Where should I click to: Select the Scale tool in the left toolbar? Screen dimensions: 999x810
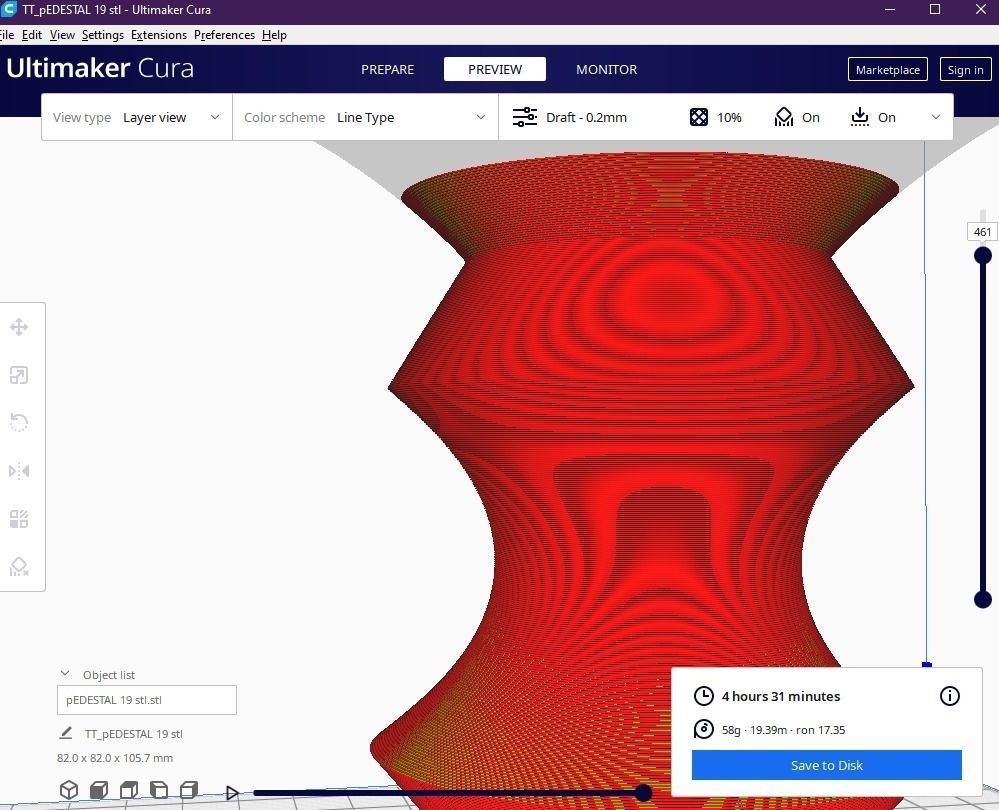(19, 375)
